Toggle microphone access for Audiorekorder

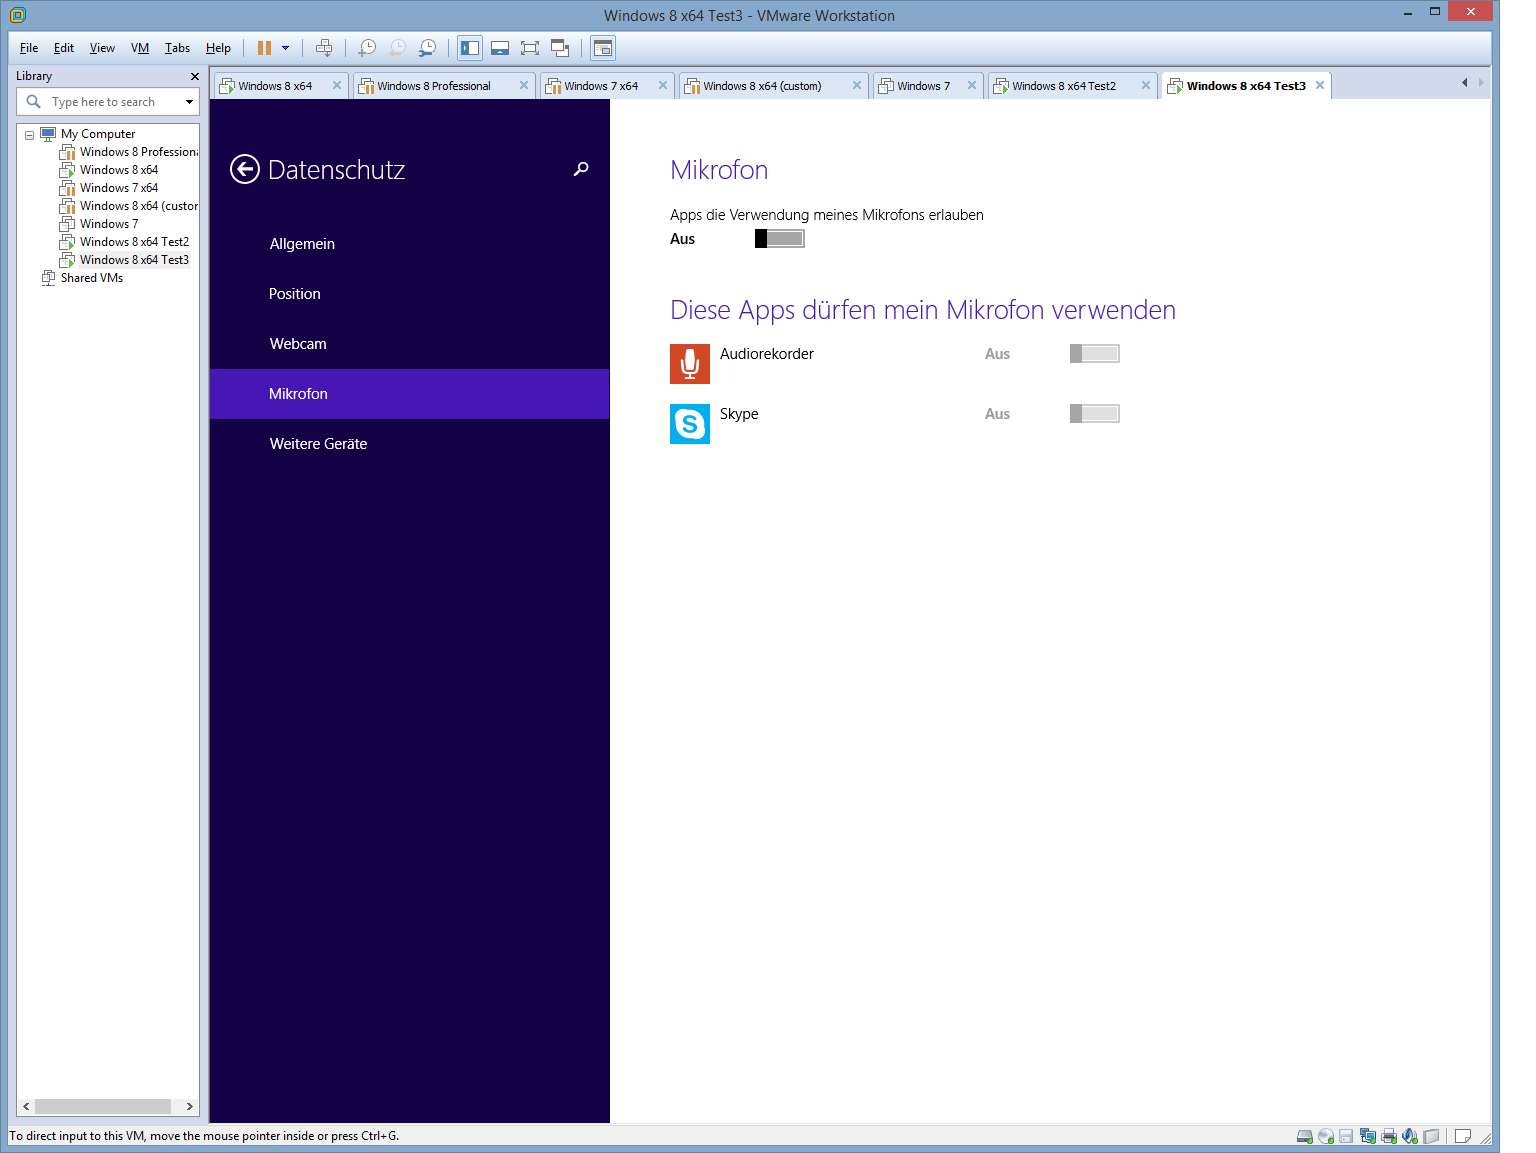(1095, 354)
